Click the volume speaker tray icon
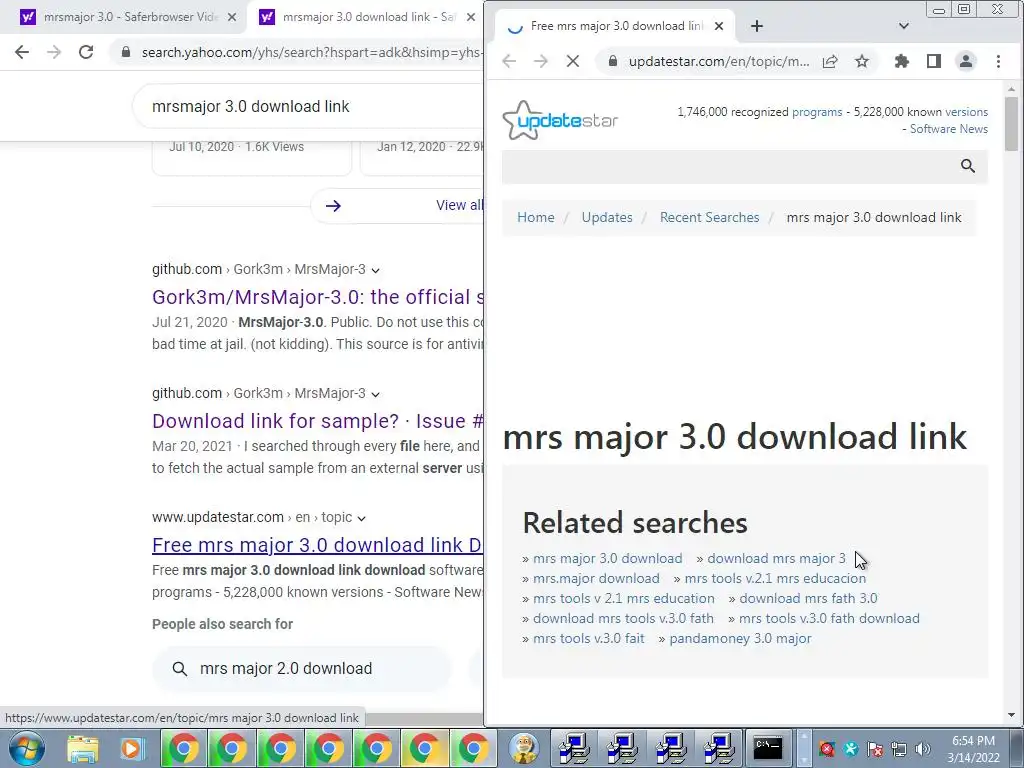 pyautogui.click(x=922, y=749)
